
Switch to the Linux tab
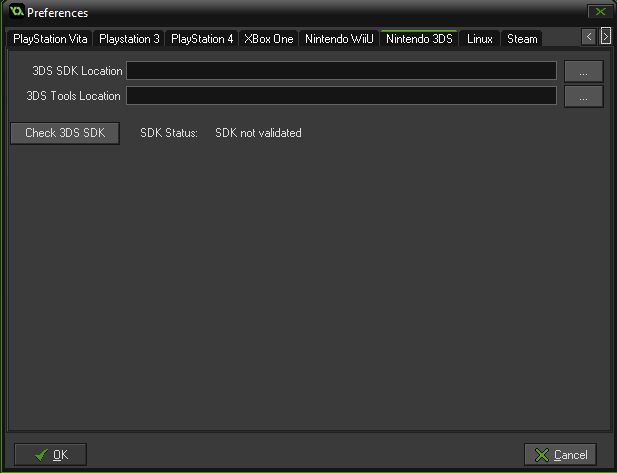pyautogui.click(x=480, y=39)
